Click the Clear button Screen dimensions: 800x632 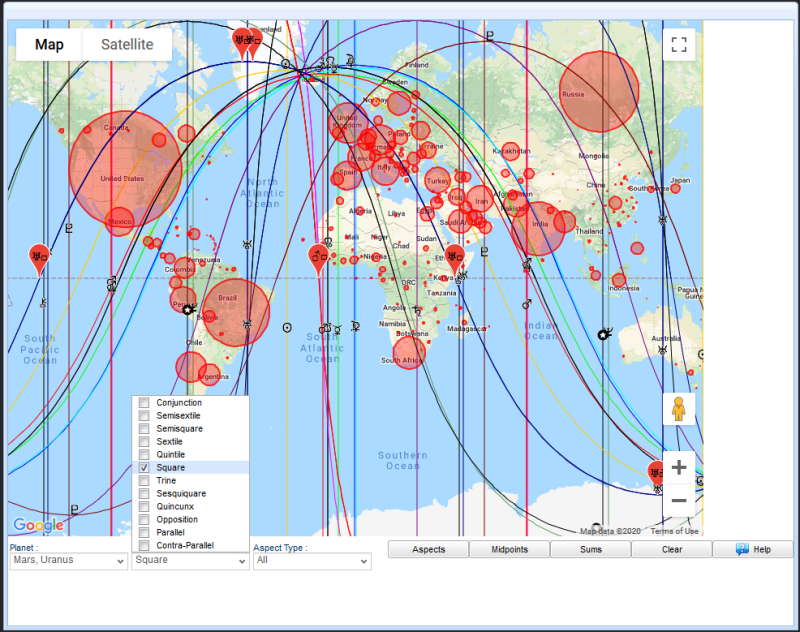672,549
